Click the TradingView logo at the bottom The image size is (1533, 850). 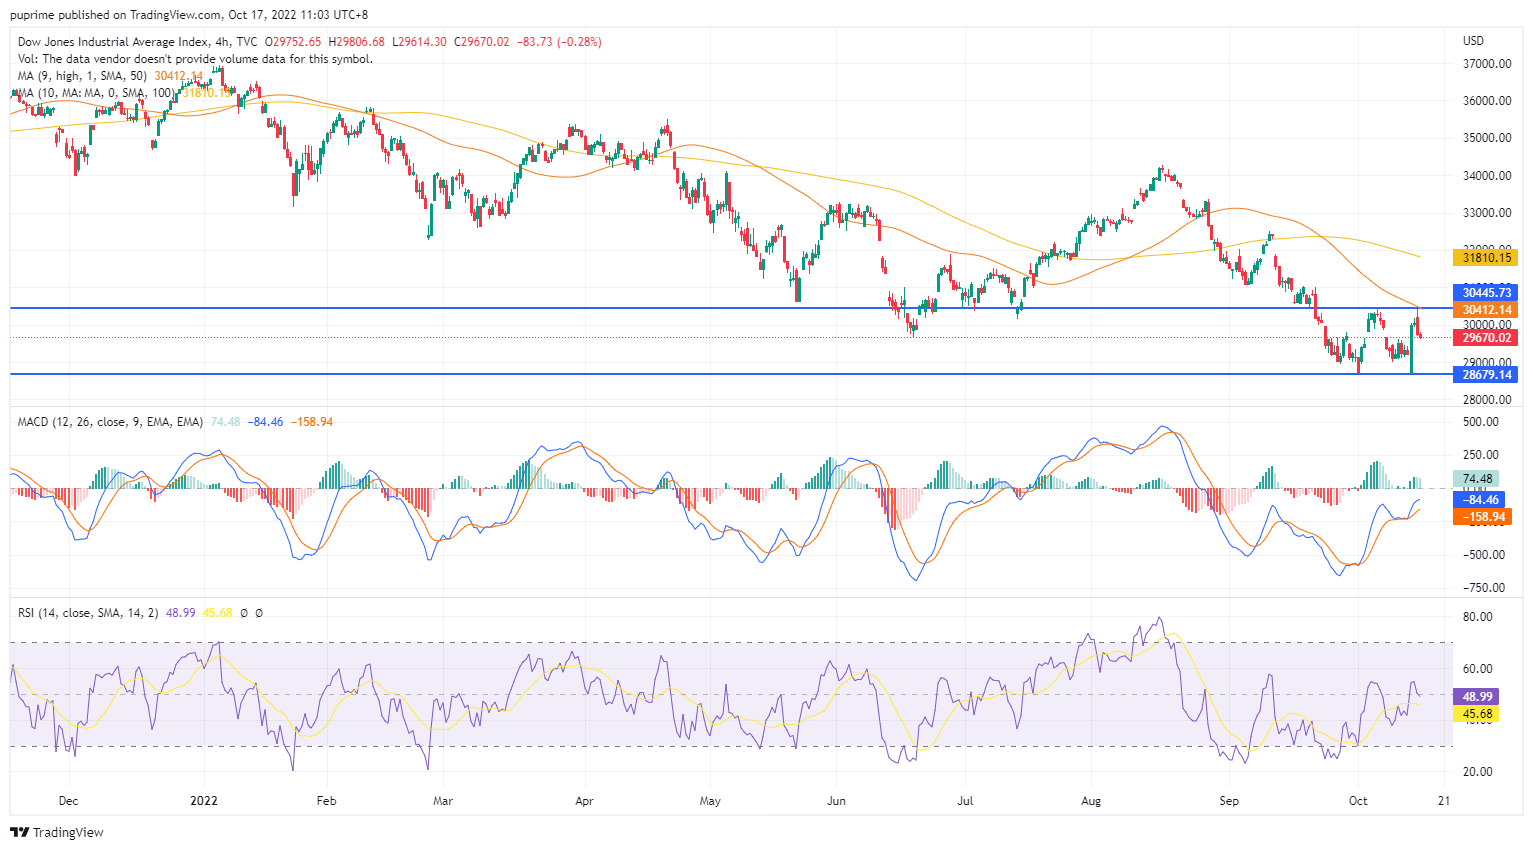coord(57,832)
